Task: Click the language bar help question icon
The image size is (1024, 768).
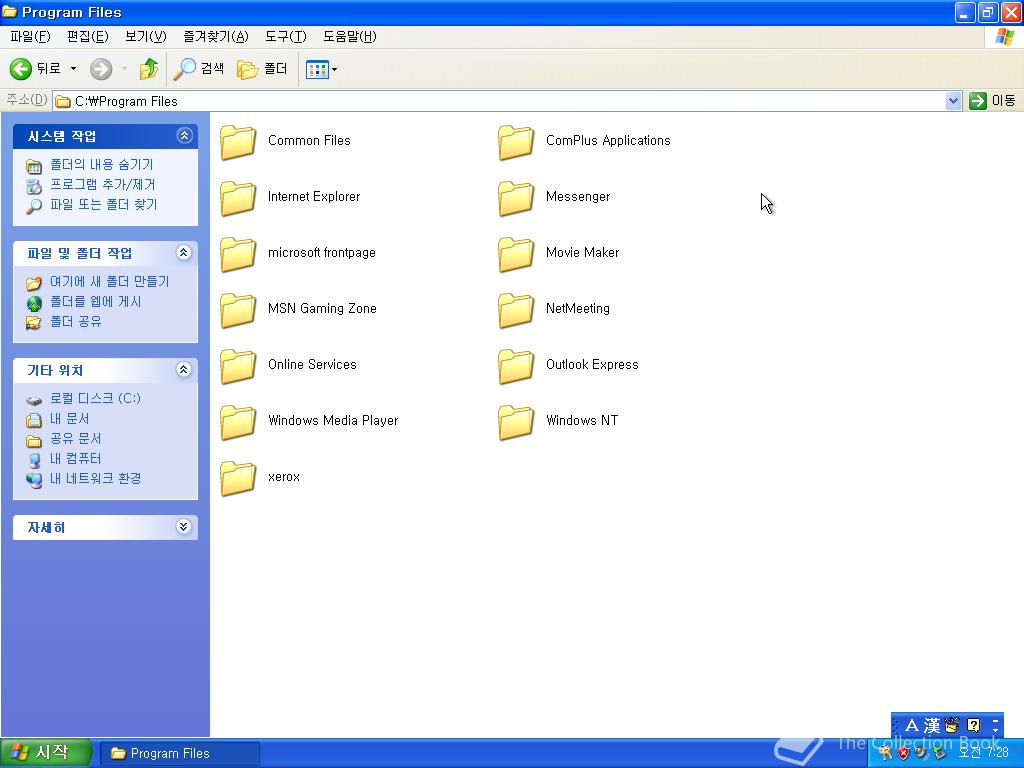Action: coord(974,725)
